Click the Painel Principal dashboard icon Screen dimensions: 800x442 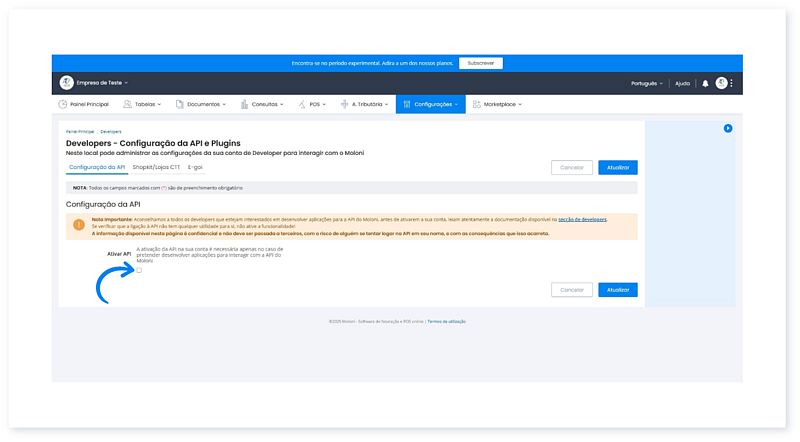pos(63,104)
